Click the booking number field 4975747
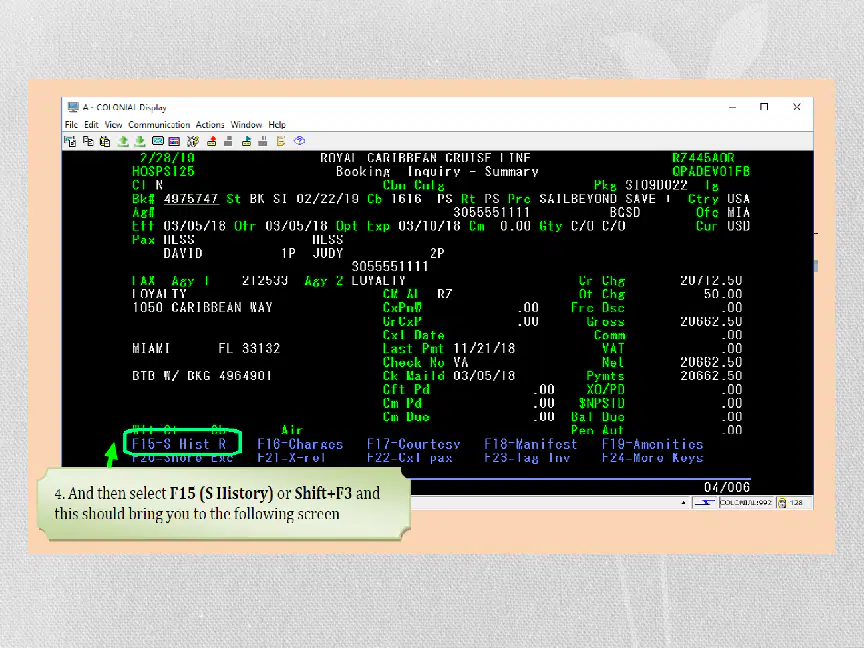Screen dimensions: 864x648 click(191, 199)
